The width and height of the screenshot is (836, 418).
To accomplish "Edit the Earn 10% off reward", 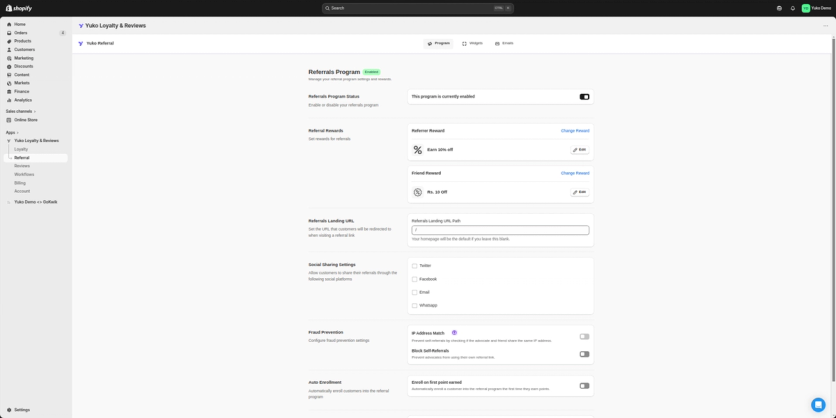I will pos(580,150).
